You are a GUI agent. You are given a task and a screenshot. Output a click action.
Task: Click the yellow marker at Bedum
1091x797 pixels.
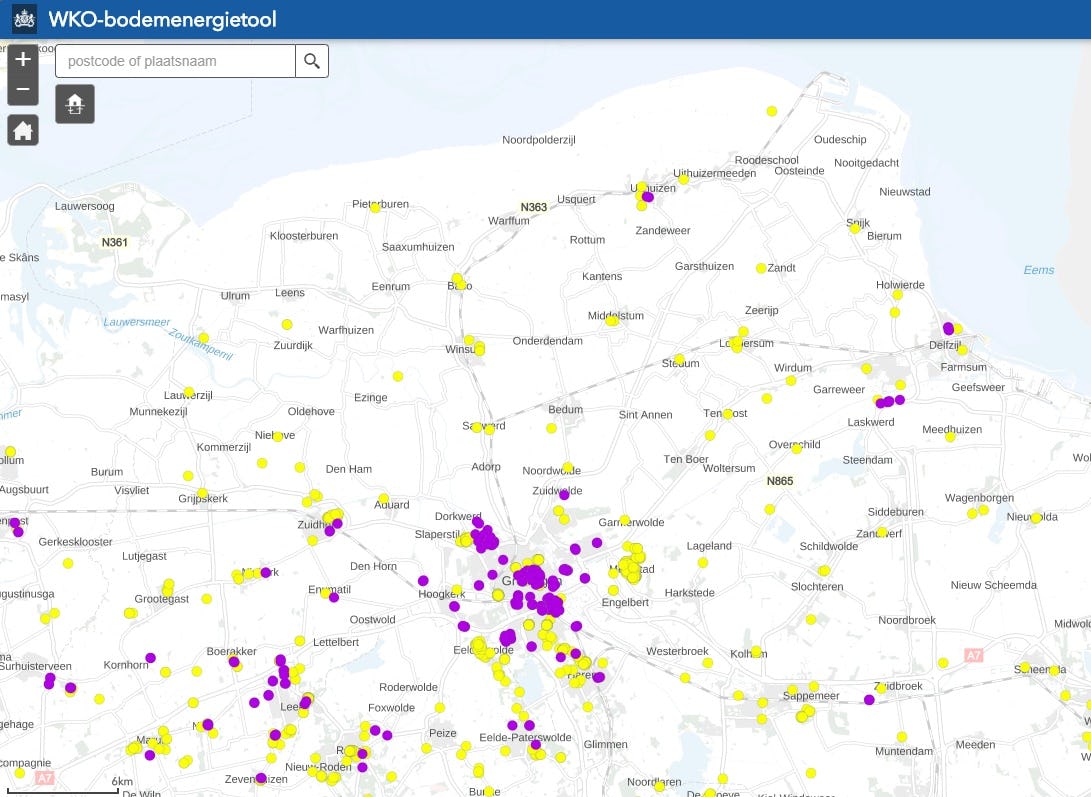click(x=551, y=428)
